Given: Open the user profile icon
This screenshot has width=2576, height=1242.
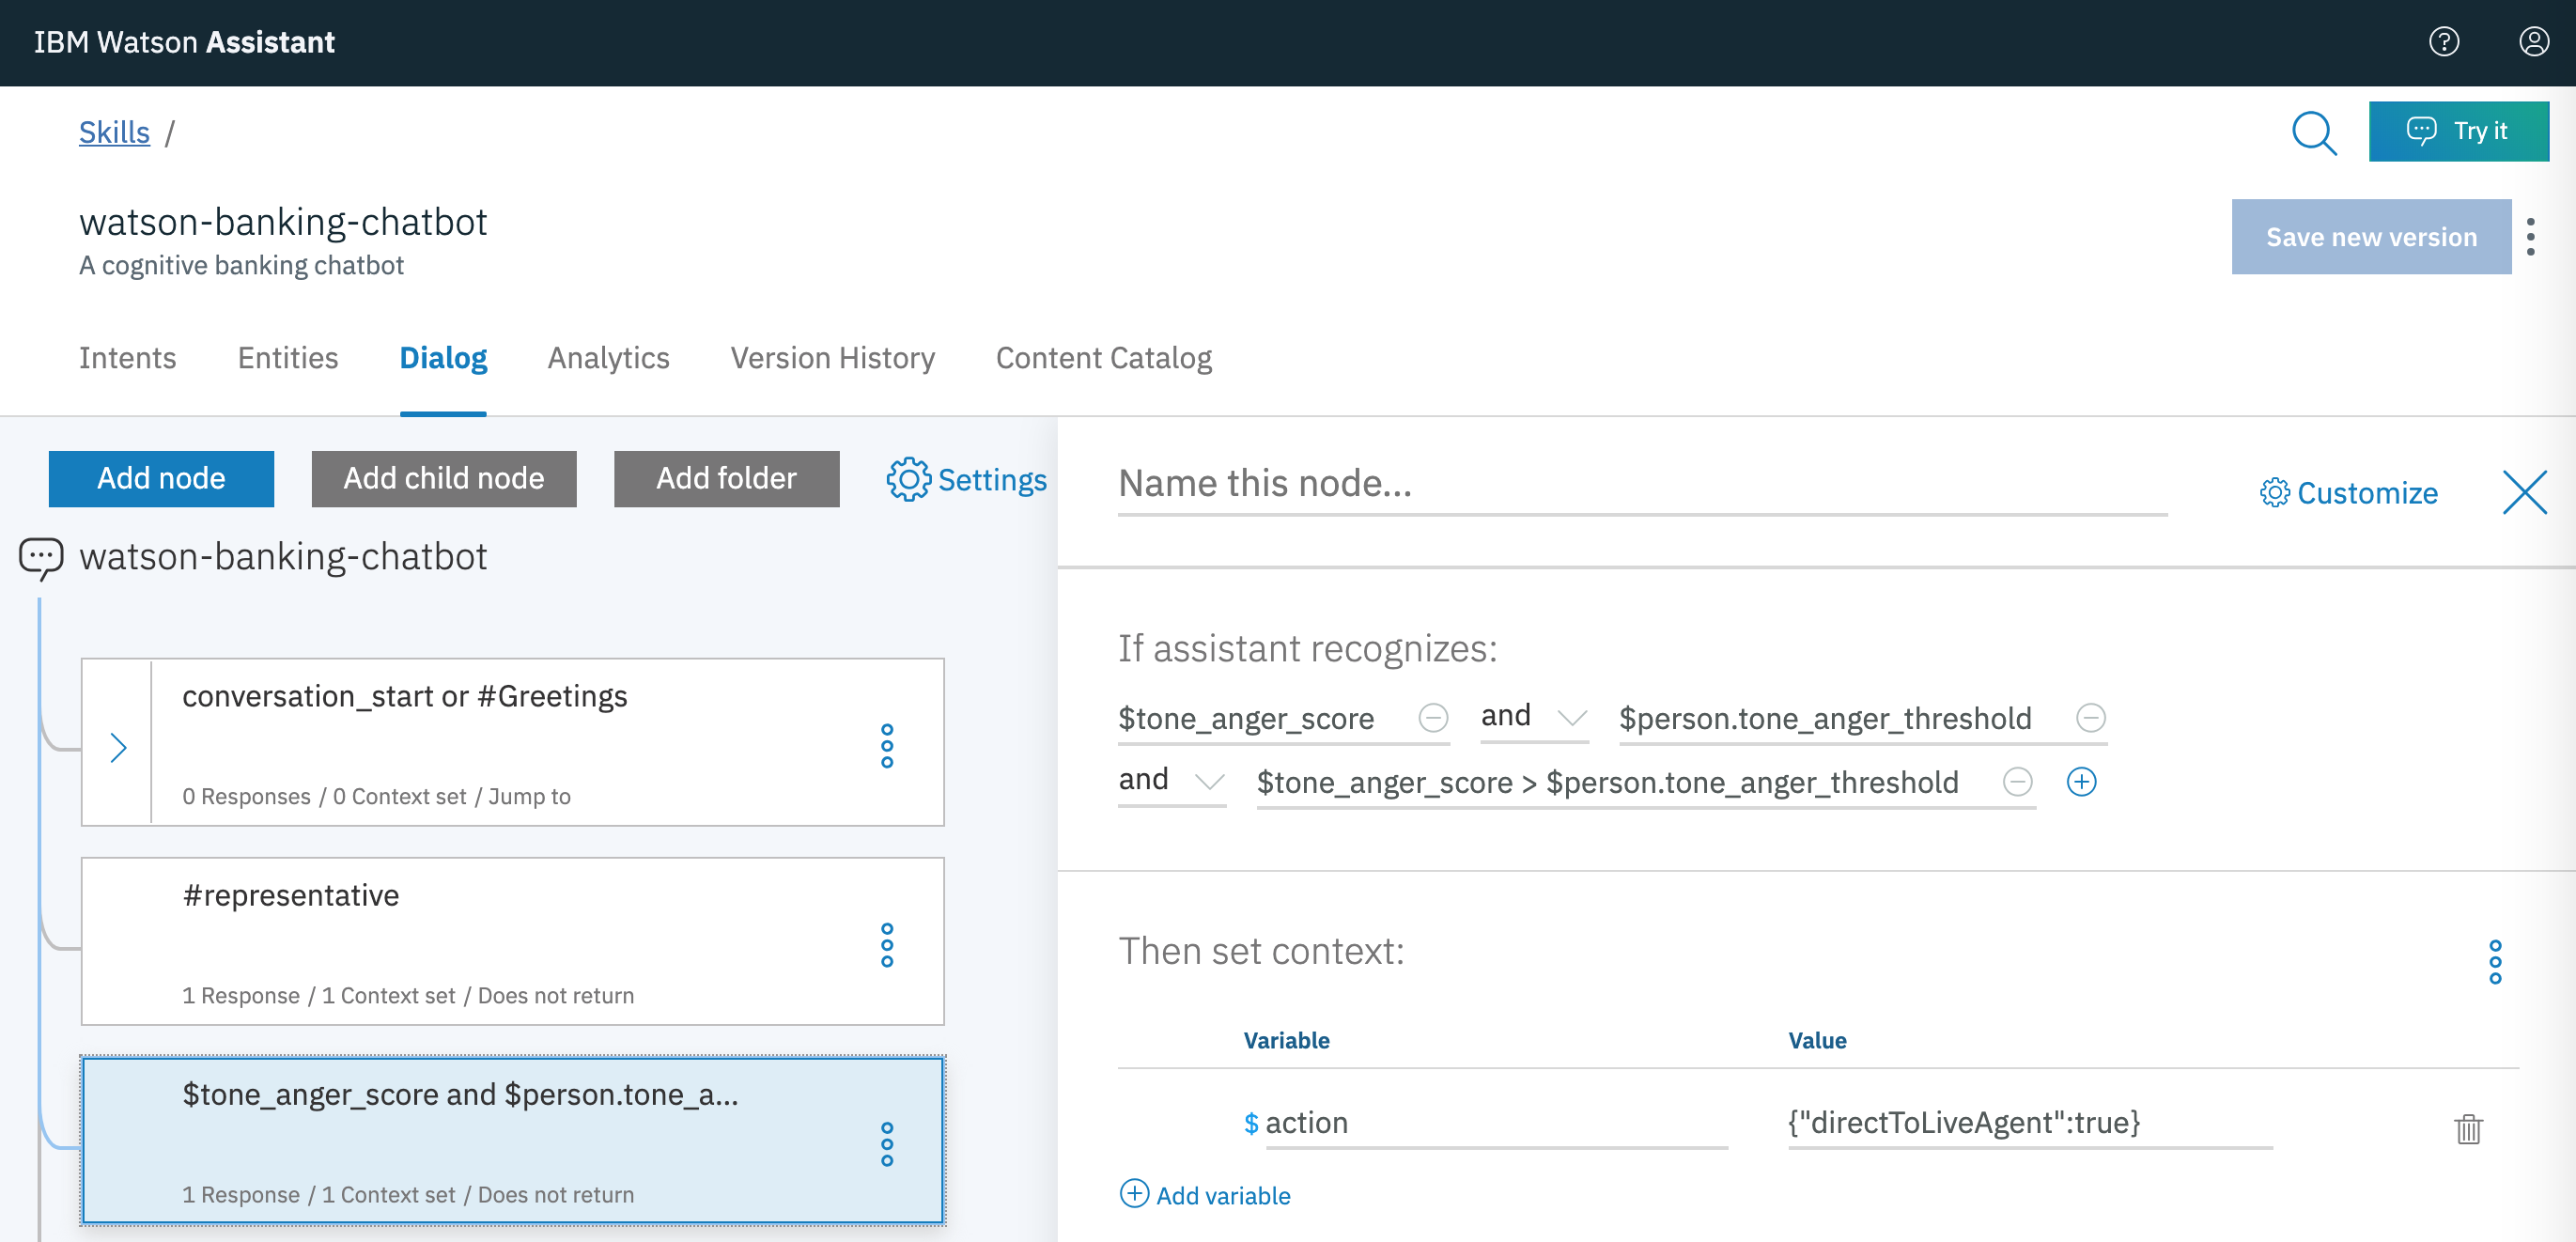Looking at the screenshot, I should (x=2533, y=42).
